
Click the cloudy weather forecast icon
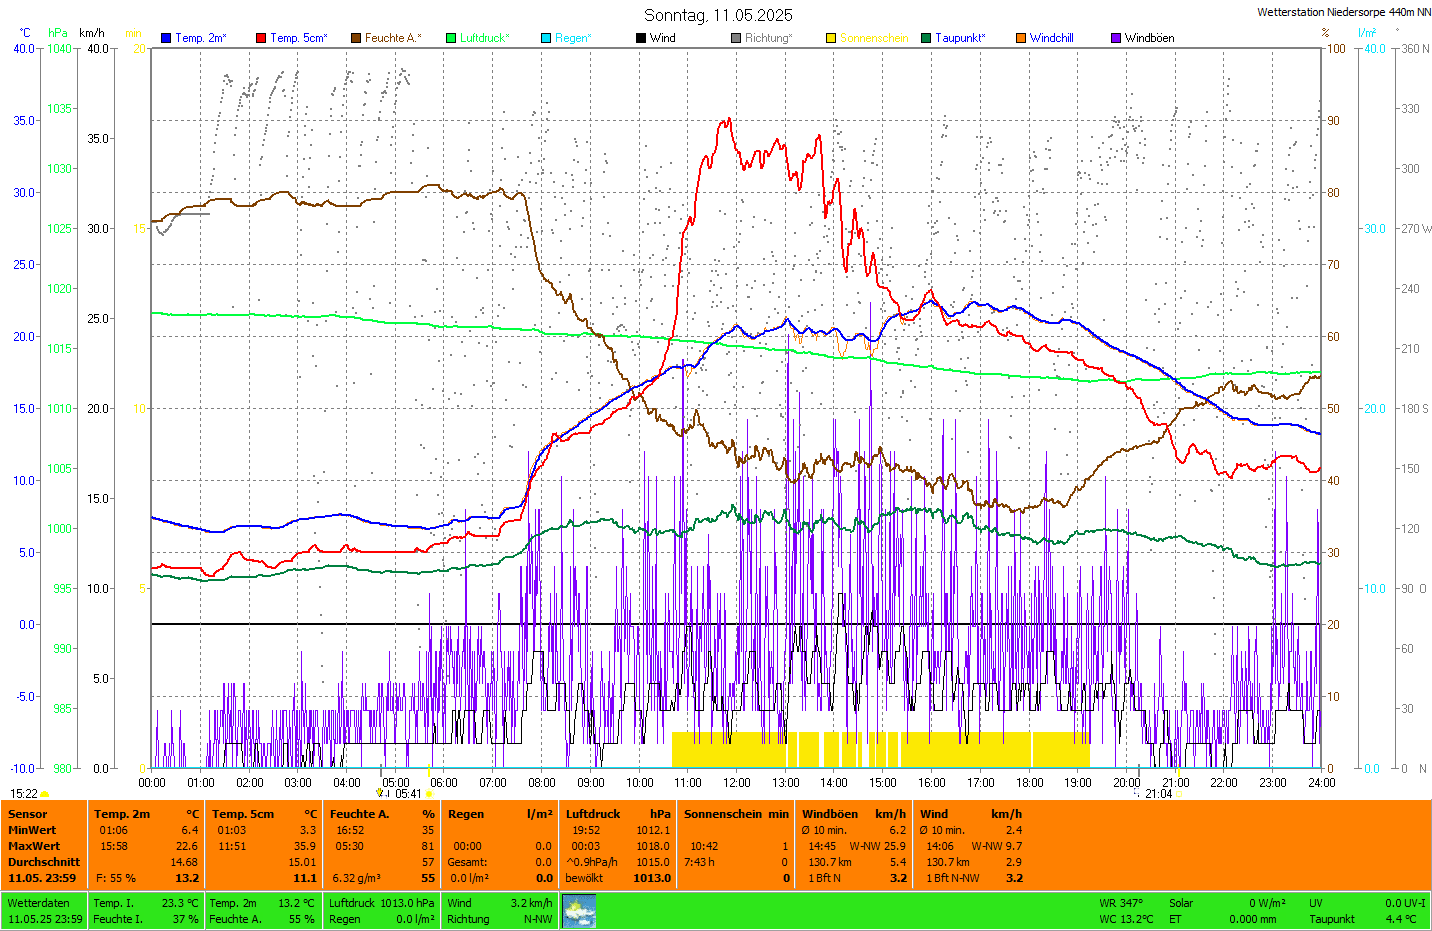[579, 911]
